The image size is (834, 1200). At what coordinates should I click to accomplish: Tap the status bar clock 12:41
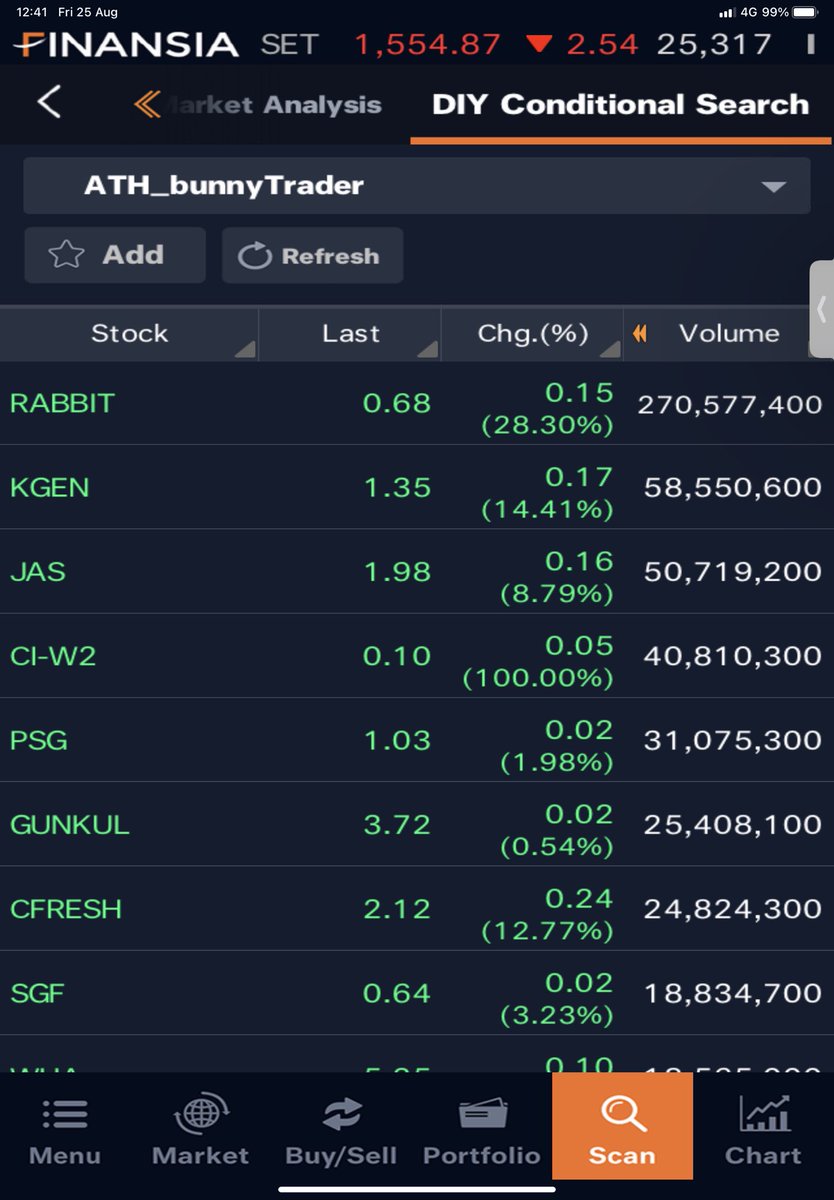click(x=32, y=12)
